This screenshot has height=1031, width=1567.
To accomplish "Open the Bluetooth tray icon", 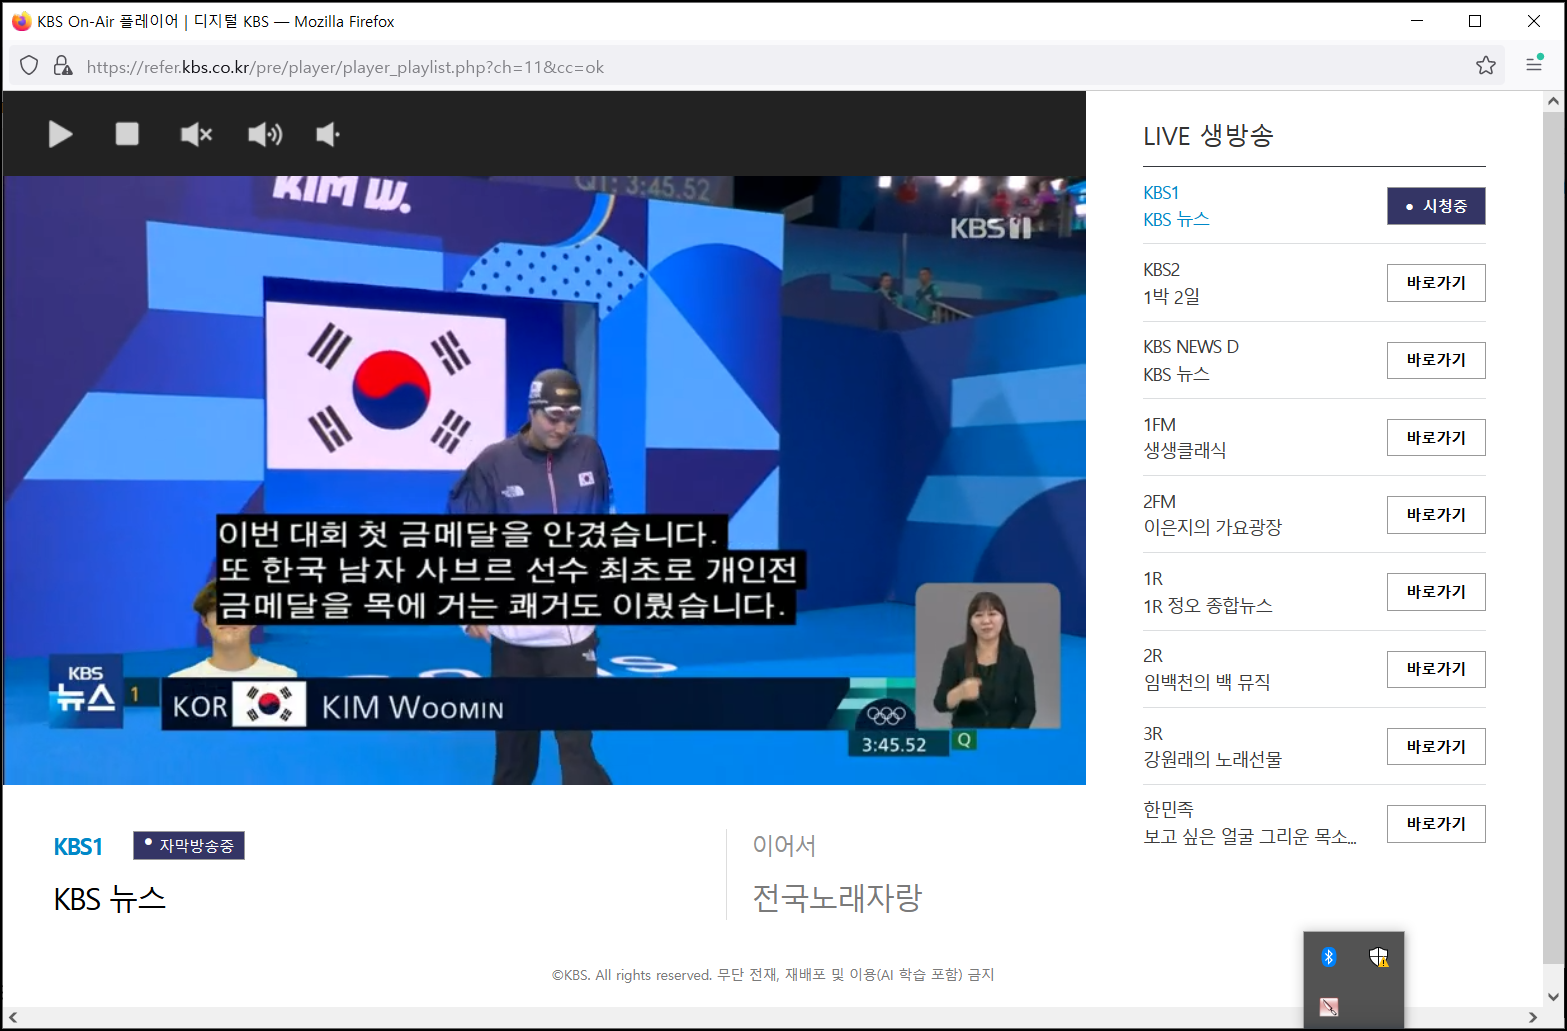I will [x=1329, y=957].
